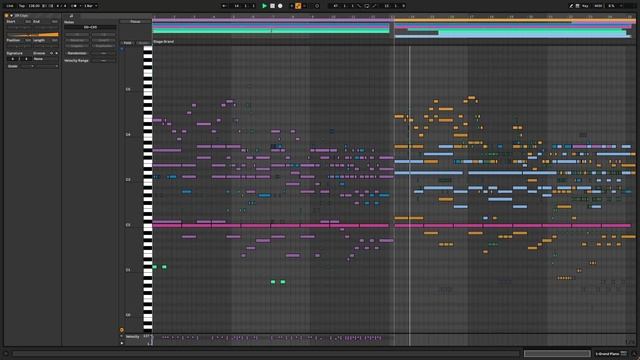Click the Stage Grand clip name
This screenshot has width=640, height=360.
pyautogui.click(x=163, y=42)
